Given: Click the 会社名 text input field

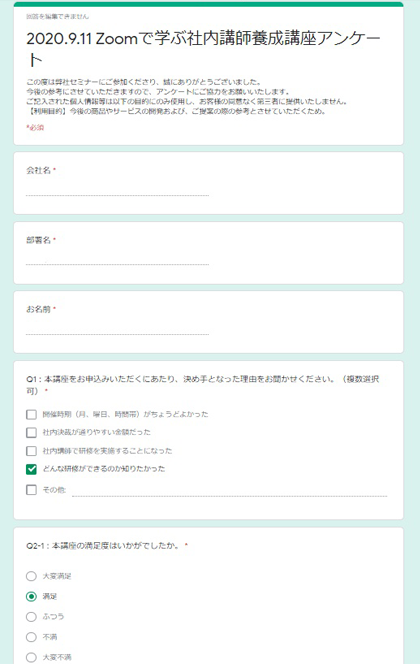Looking at the screenshot, I should point(117,189).
